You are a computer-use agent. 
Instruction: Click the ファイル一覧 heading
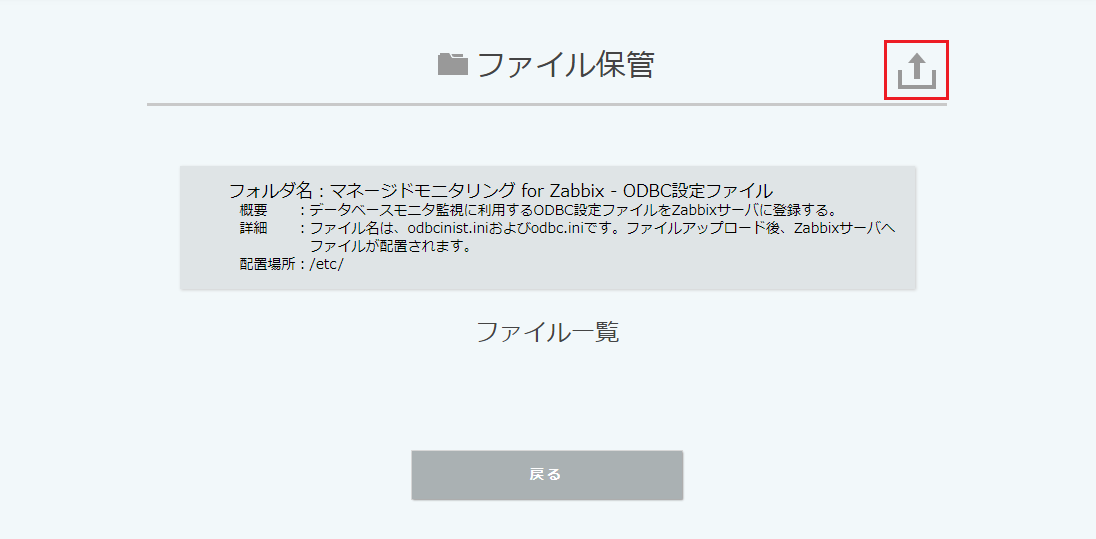(x=547, y=332)
